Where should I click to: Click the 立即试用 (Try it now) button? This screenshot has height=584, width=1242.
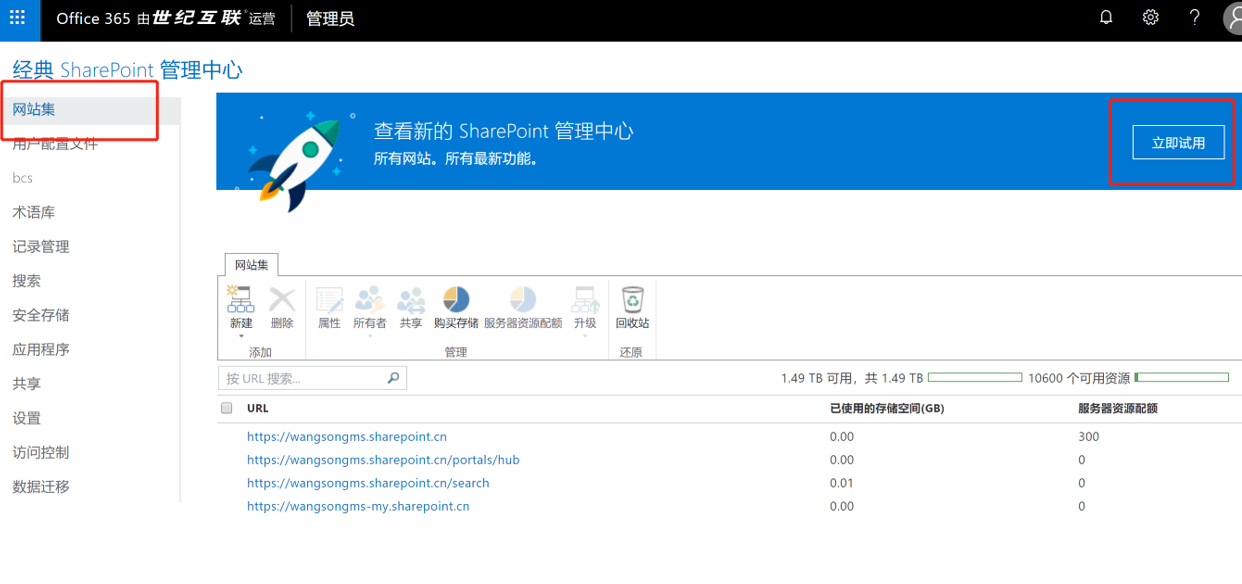(x=1178, y=142)
